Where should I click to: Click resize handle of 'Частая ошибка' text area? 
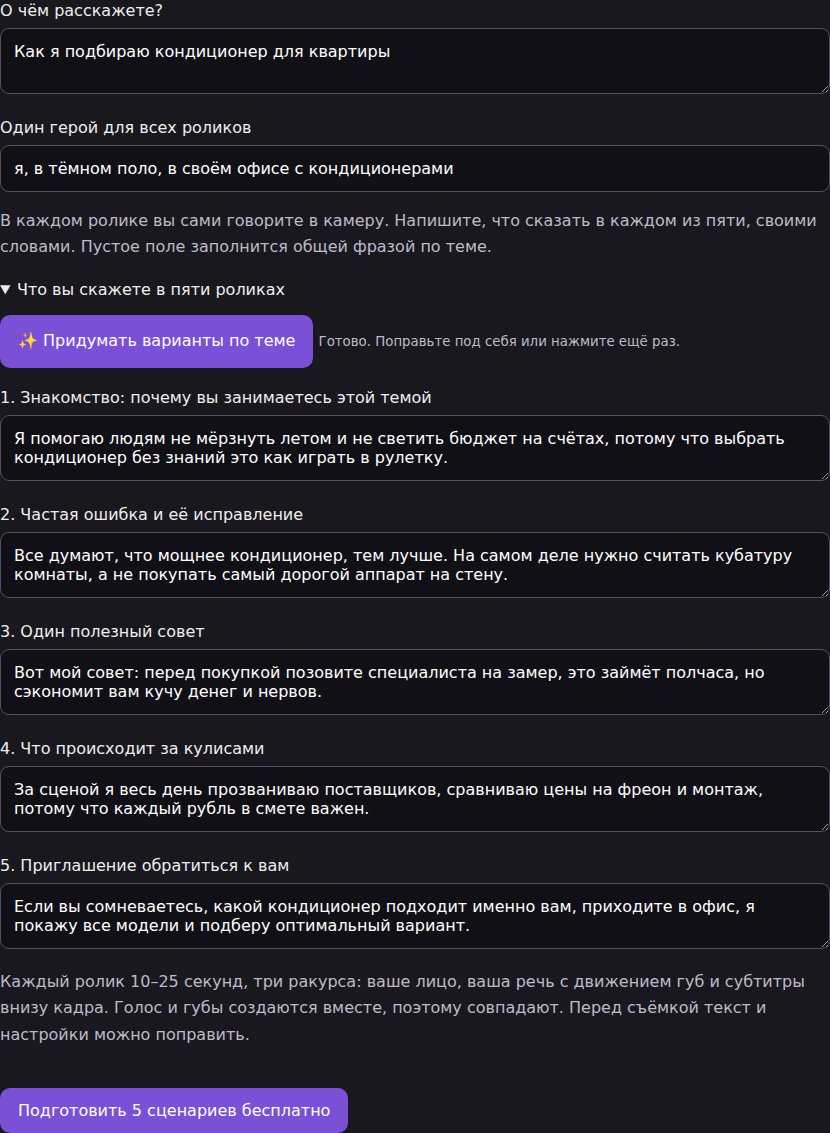[x=823, y=593]
